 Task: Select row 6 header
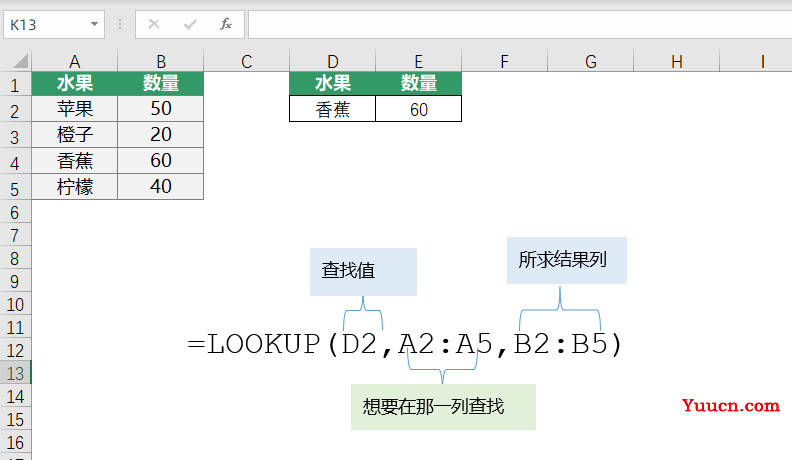(x=15, y=212)
